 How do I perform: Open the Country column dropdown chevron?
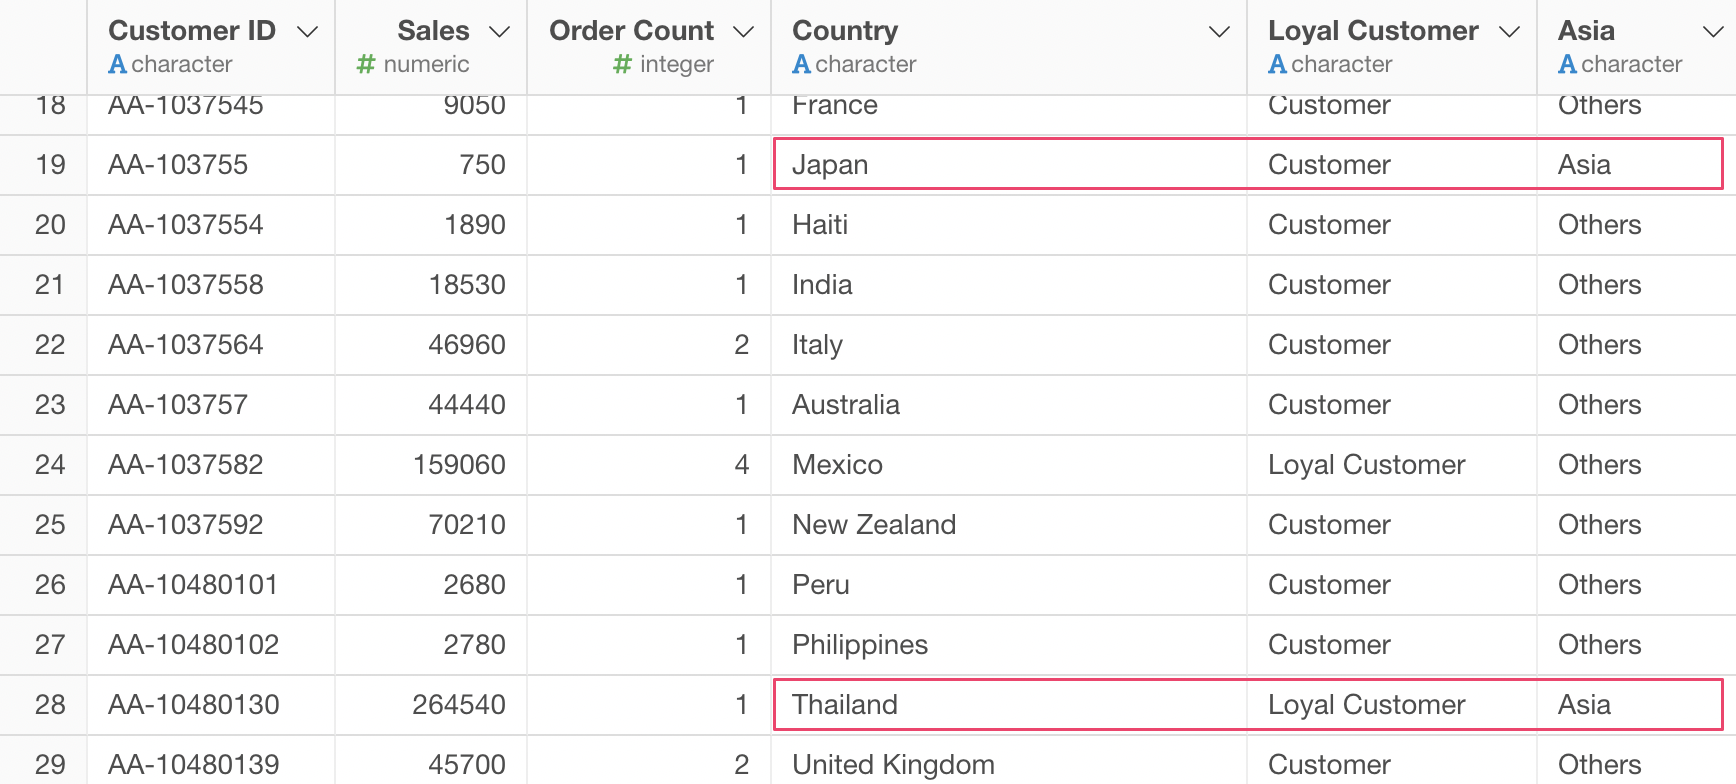pos(1219,32)
